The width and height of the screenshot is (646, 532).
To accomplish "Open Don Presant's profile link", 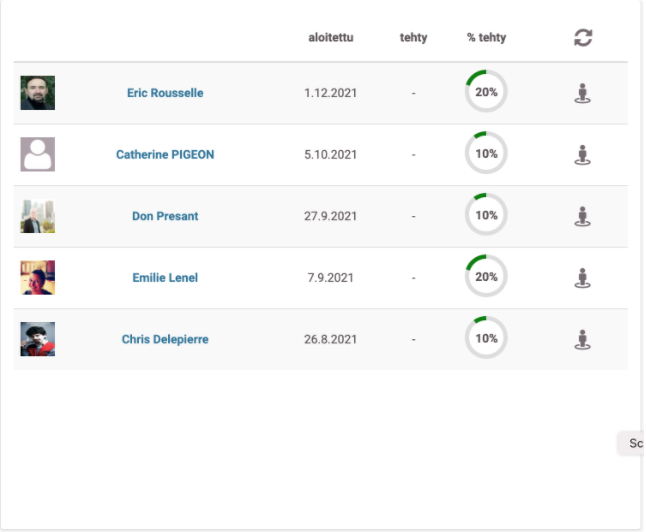I will (x=165, y=216).
